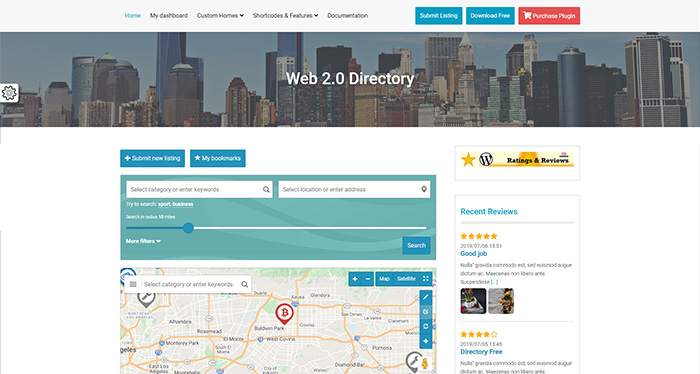700x374 pixels.
Task: Open the Good job review link
Action: (474, 253)
